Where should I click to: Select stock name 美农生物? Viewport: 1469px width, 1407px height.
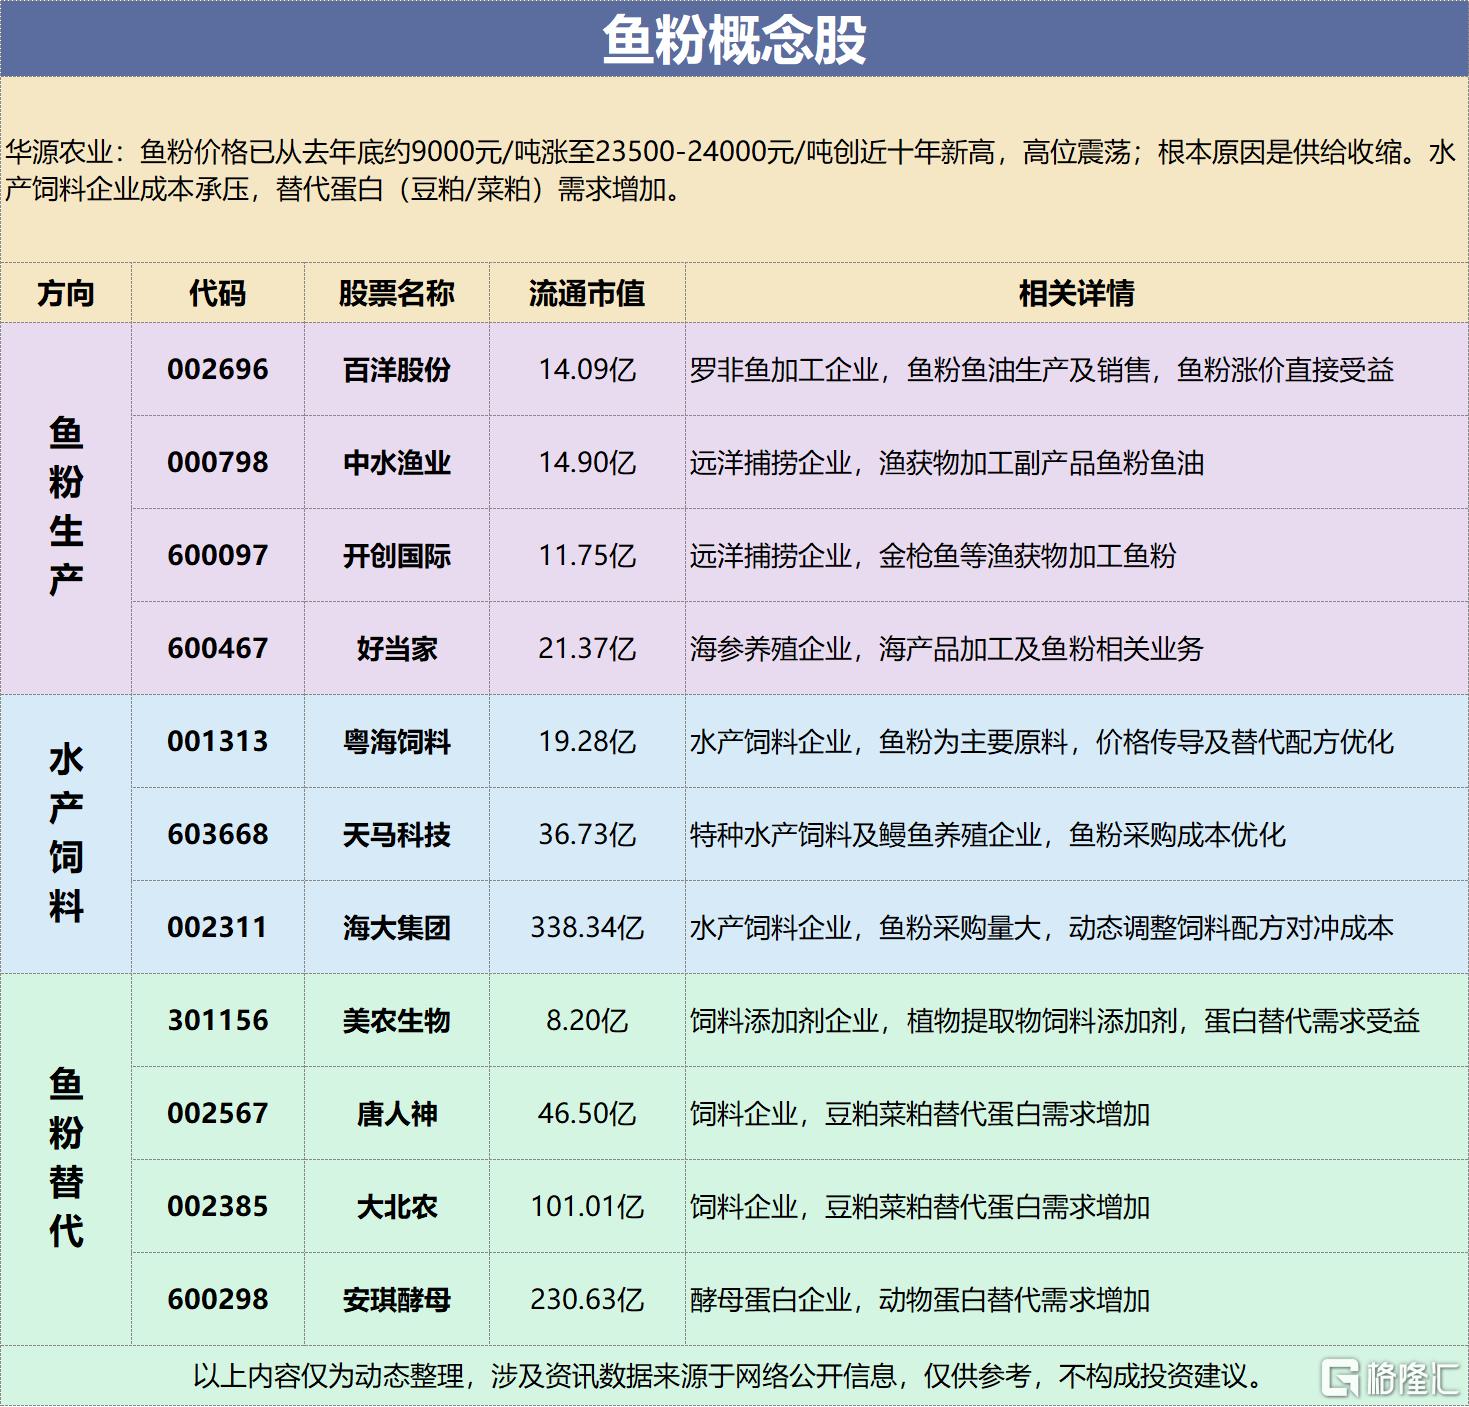[397, 1021]
